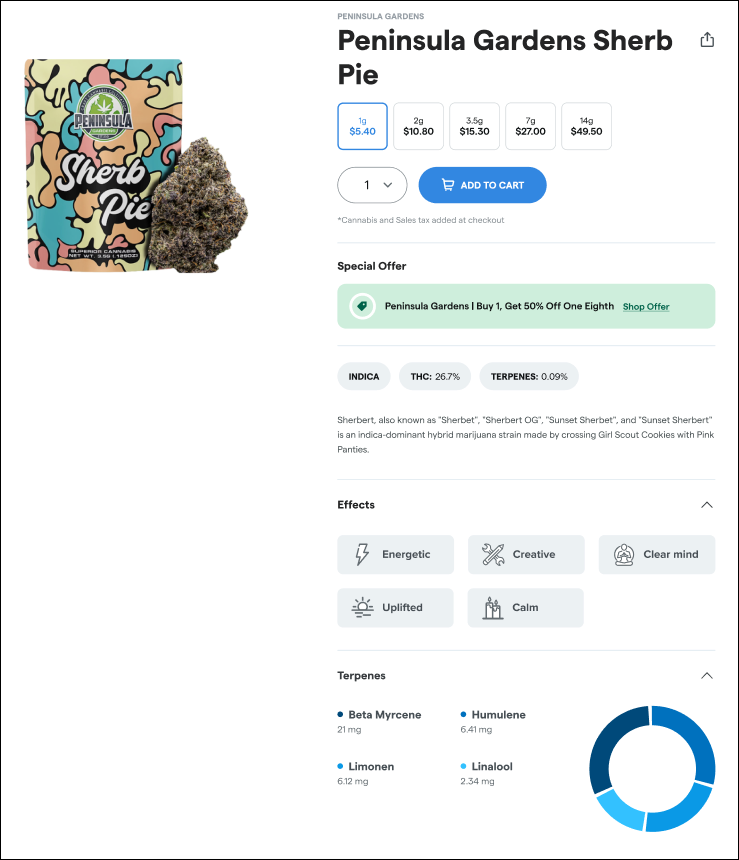Click the green special offer tag icon

pyautogui.click(x=362, y=307)
